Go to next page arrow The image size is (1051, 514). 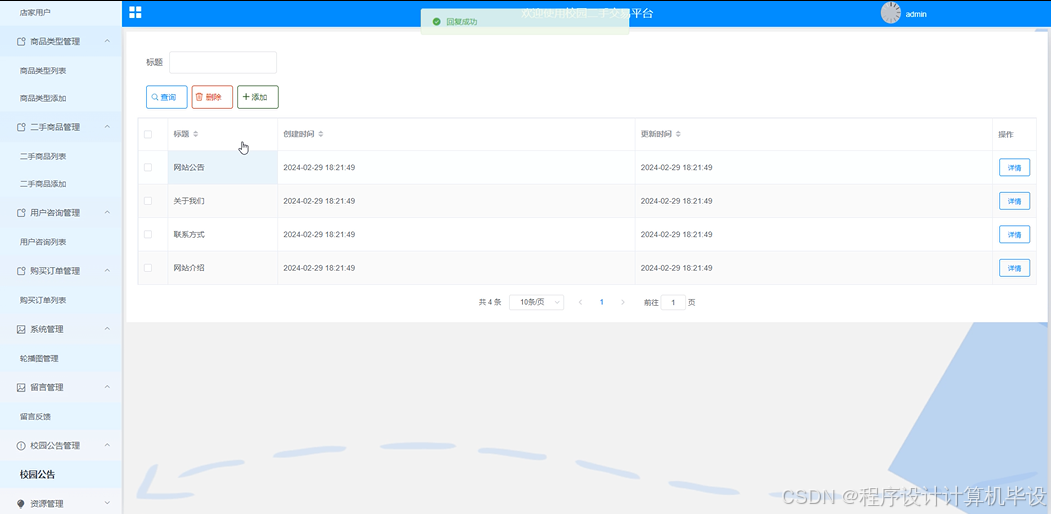click(623, 302)
